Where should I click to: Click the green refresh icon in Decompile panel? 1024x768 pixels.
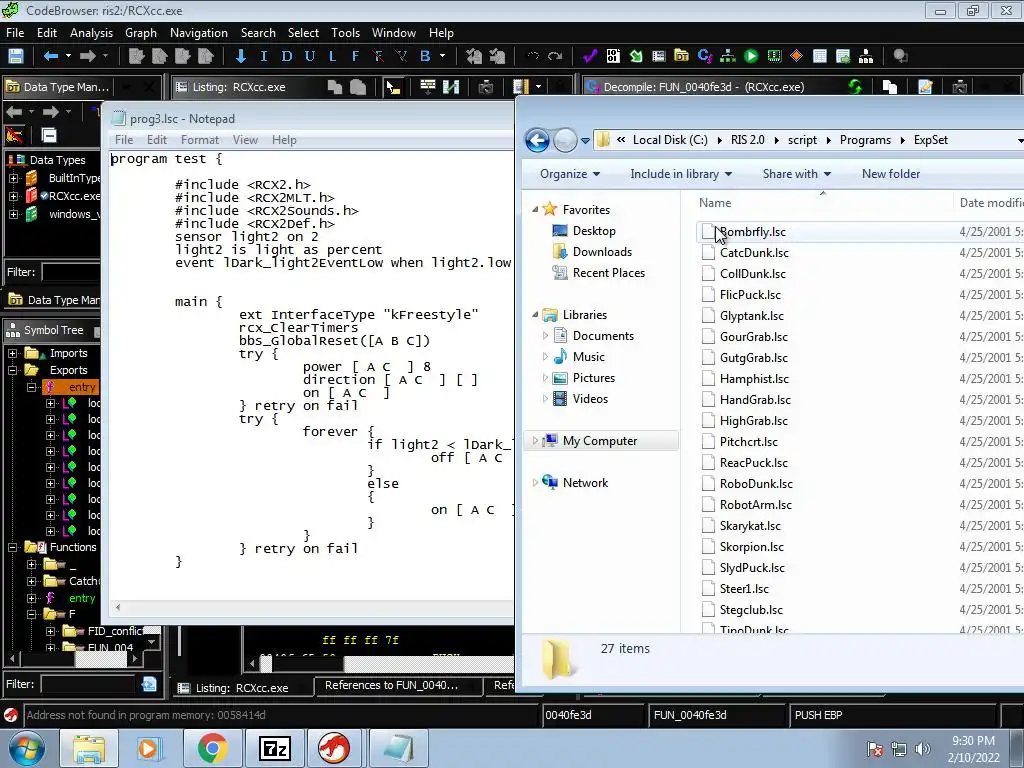(855, 86)
